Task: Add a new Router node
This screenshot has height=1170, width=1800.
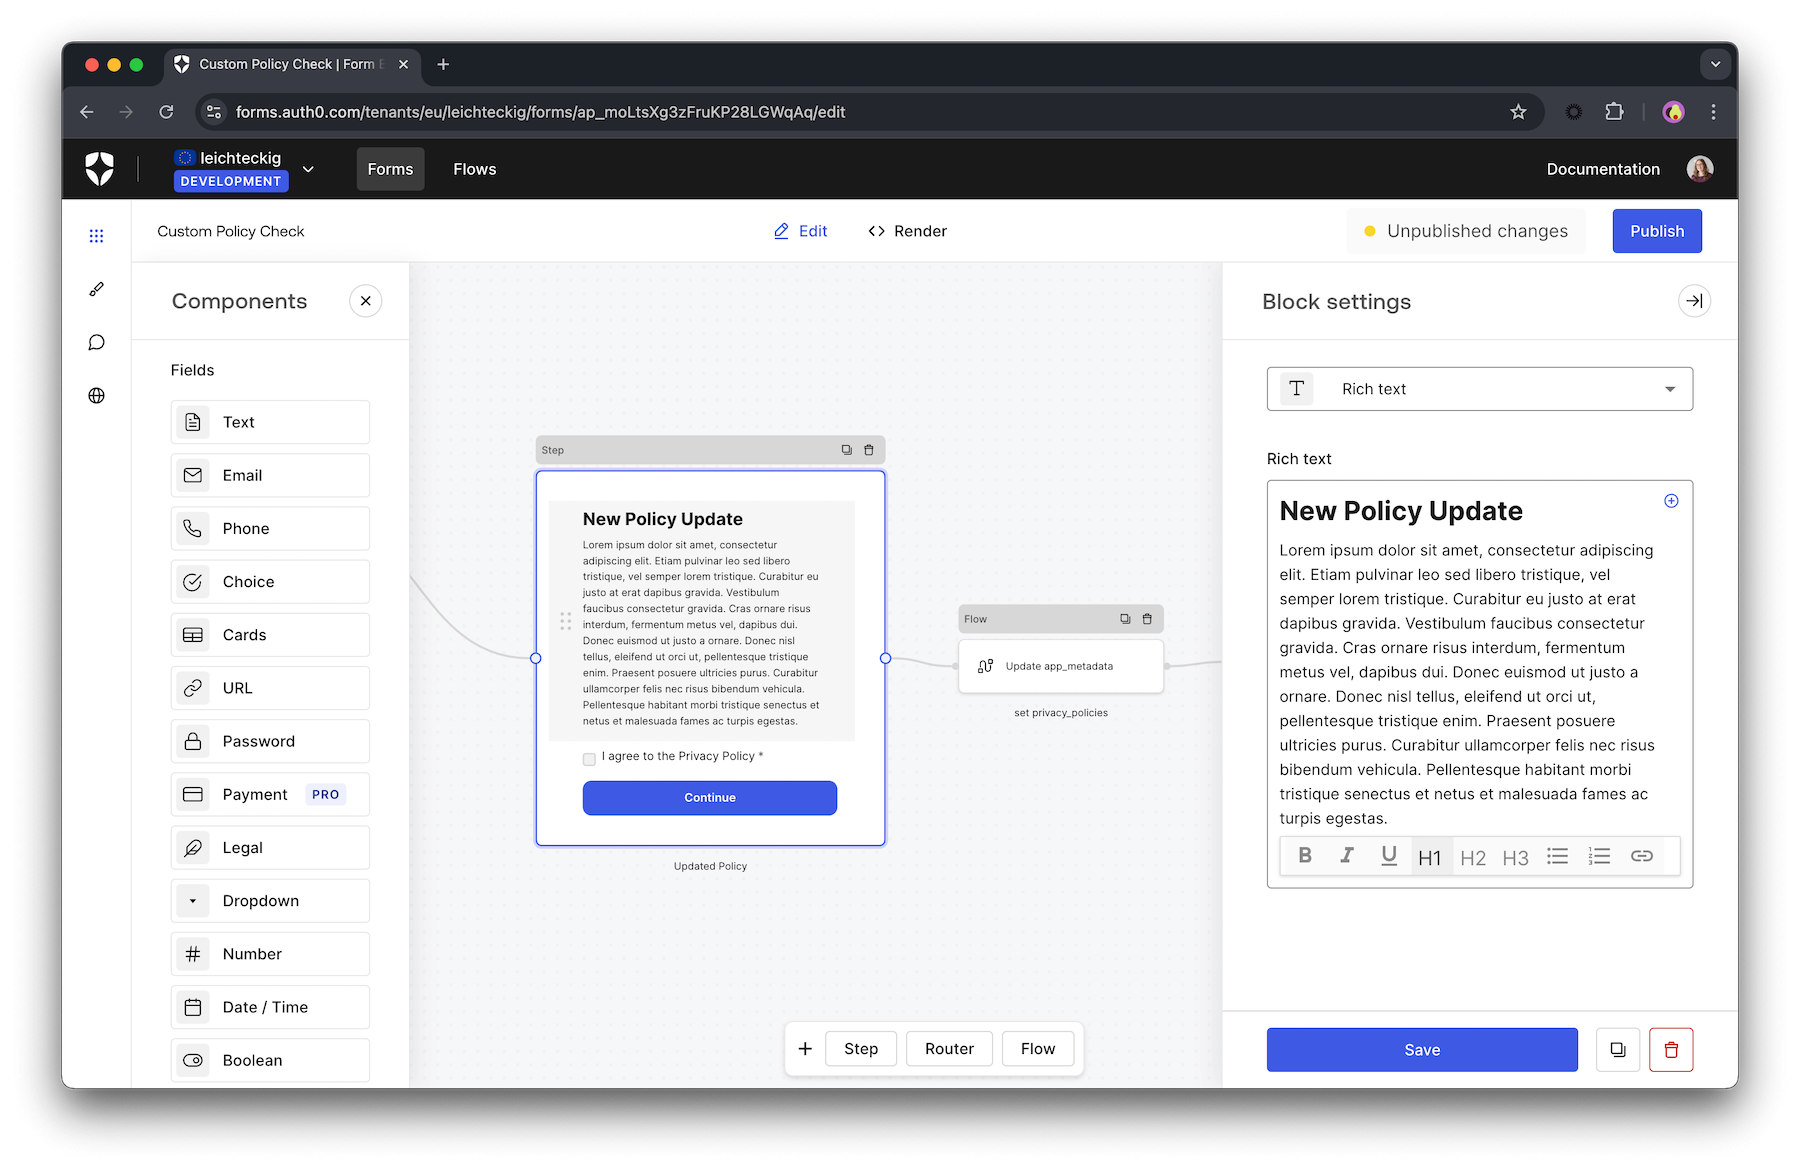Action: (949, 1049)
